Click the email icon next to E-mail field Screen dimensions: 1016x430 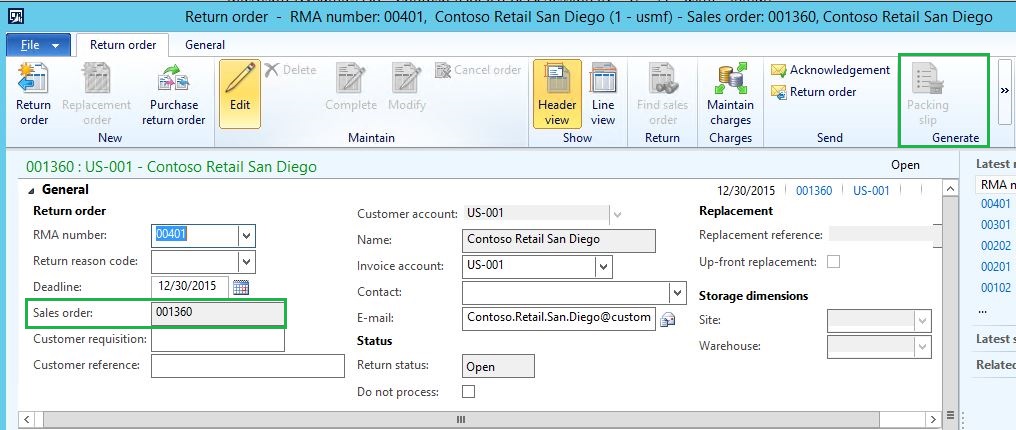click(667, 319)
